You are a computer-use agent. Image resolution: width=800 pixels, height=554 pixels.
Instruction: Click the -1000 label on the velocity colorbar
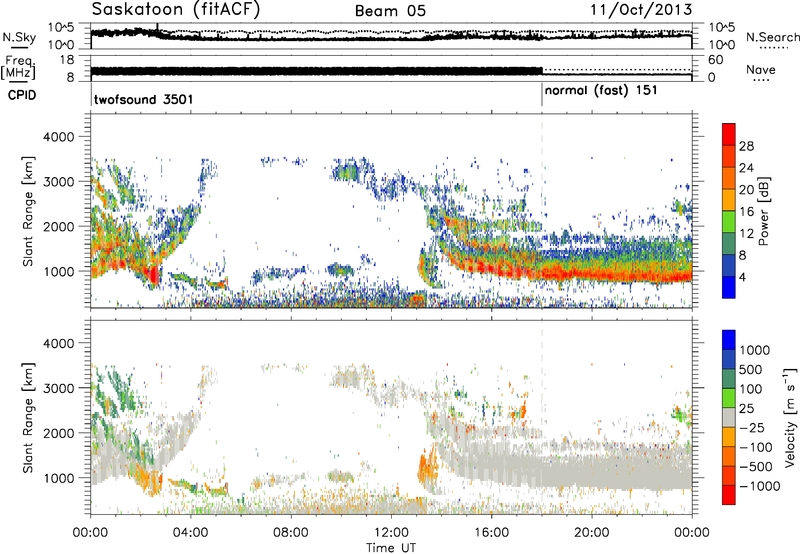pyautogui.click(x=760, y=486)
